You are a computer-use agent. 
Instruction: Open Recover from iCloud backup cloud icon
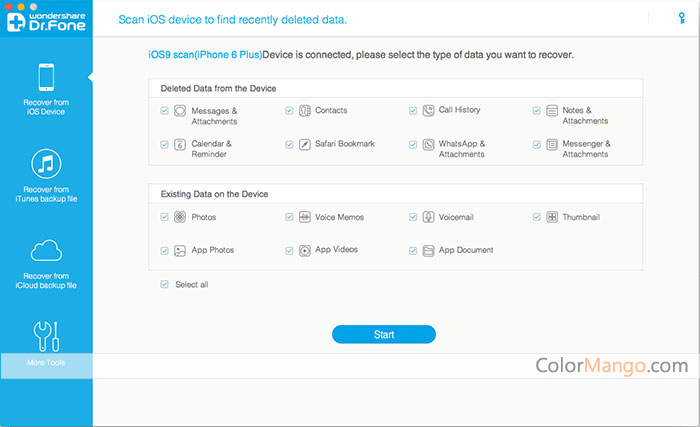click(46, 250)
